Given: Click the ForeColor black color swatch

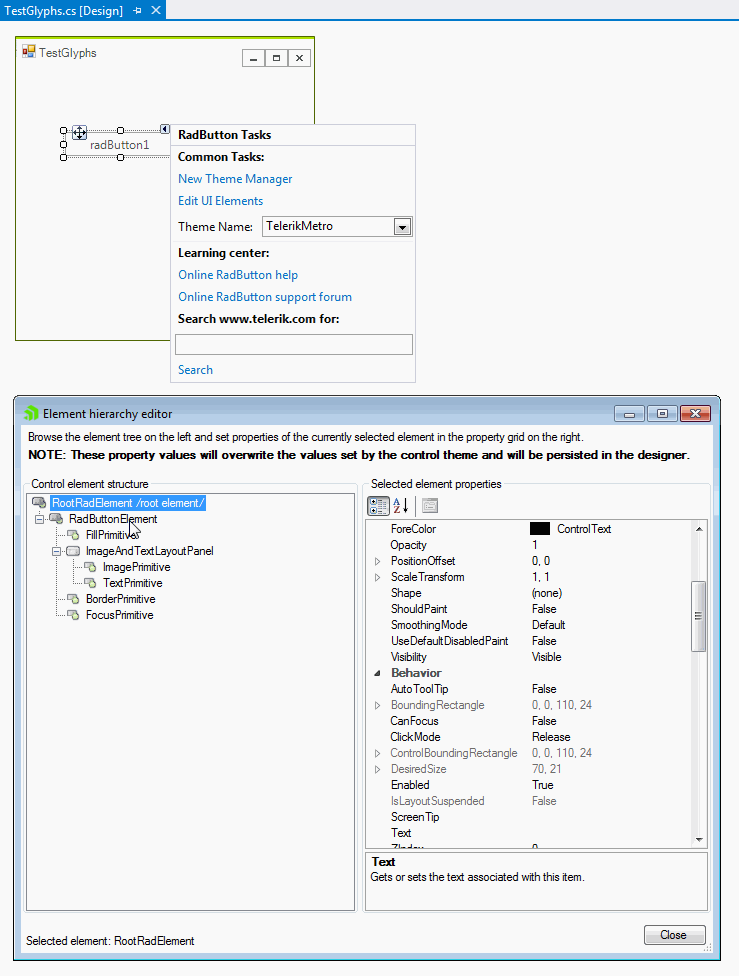Looking at the screenshot, I should 540,528.
